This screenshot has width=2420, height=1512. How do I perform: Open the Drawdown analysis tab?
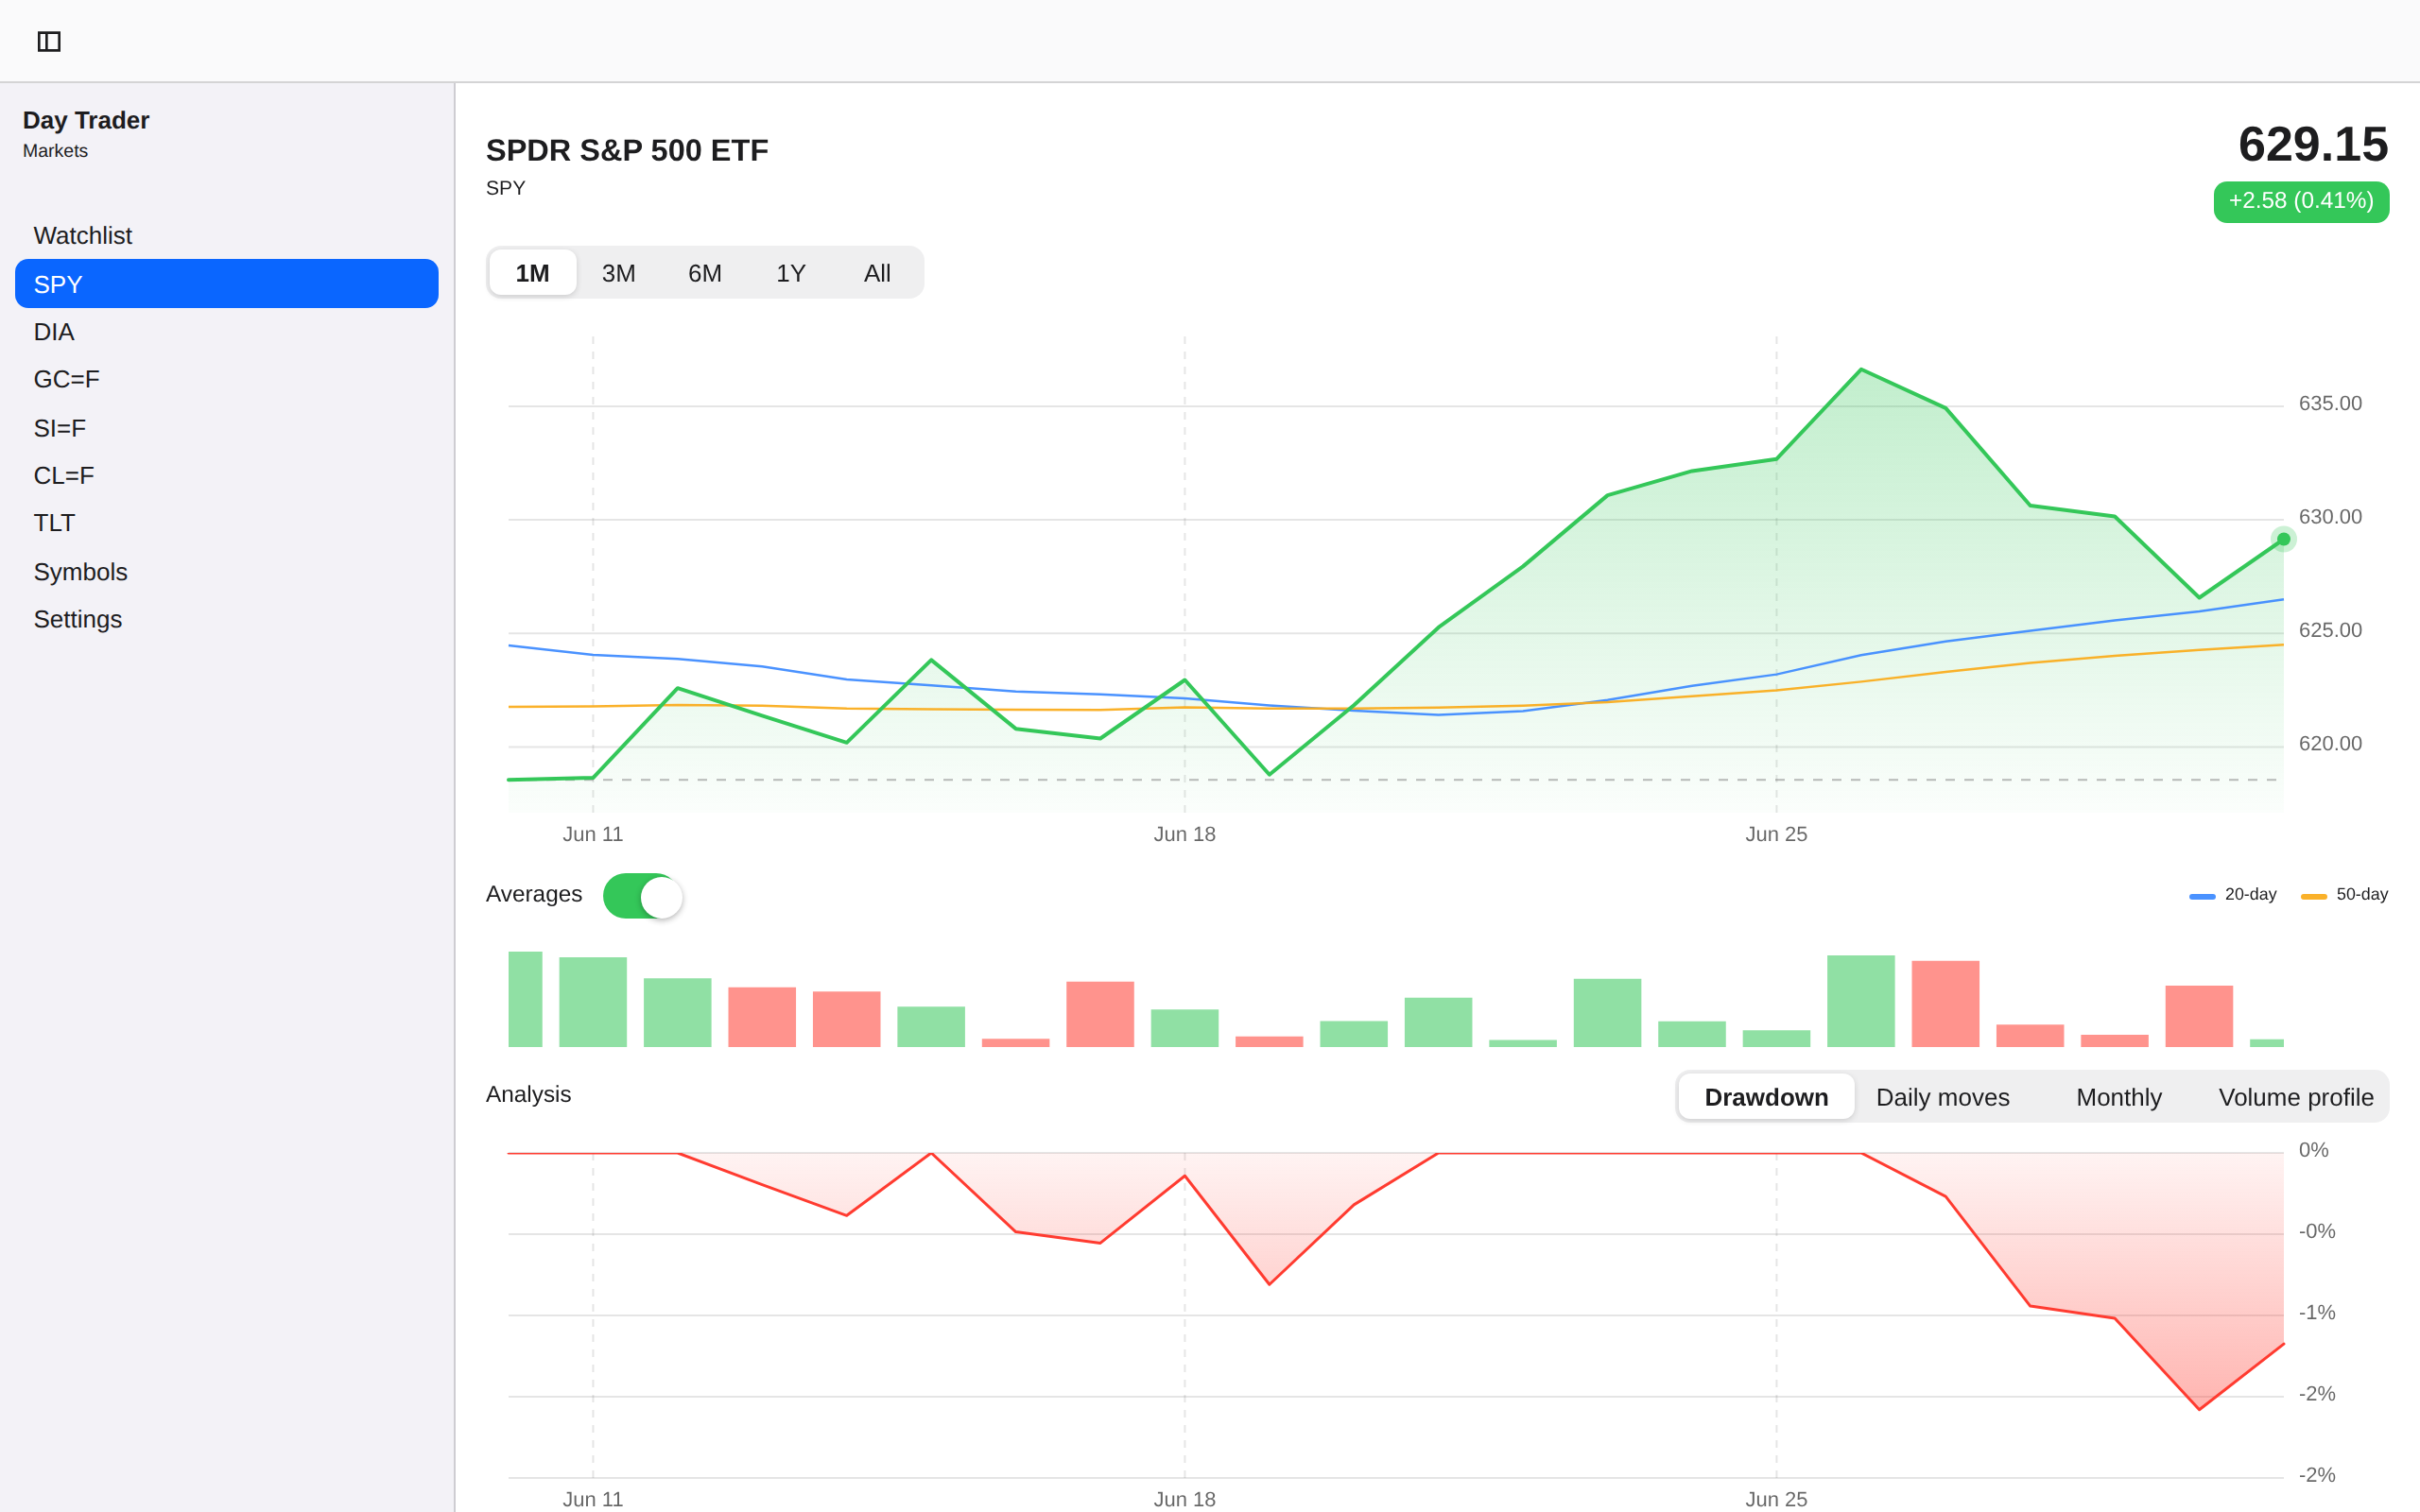click(1766, 1097)
